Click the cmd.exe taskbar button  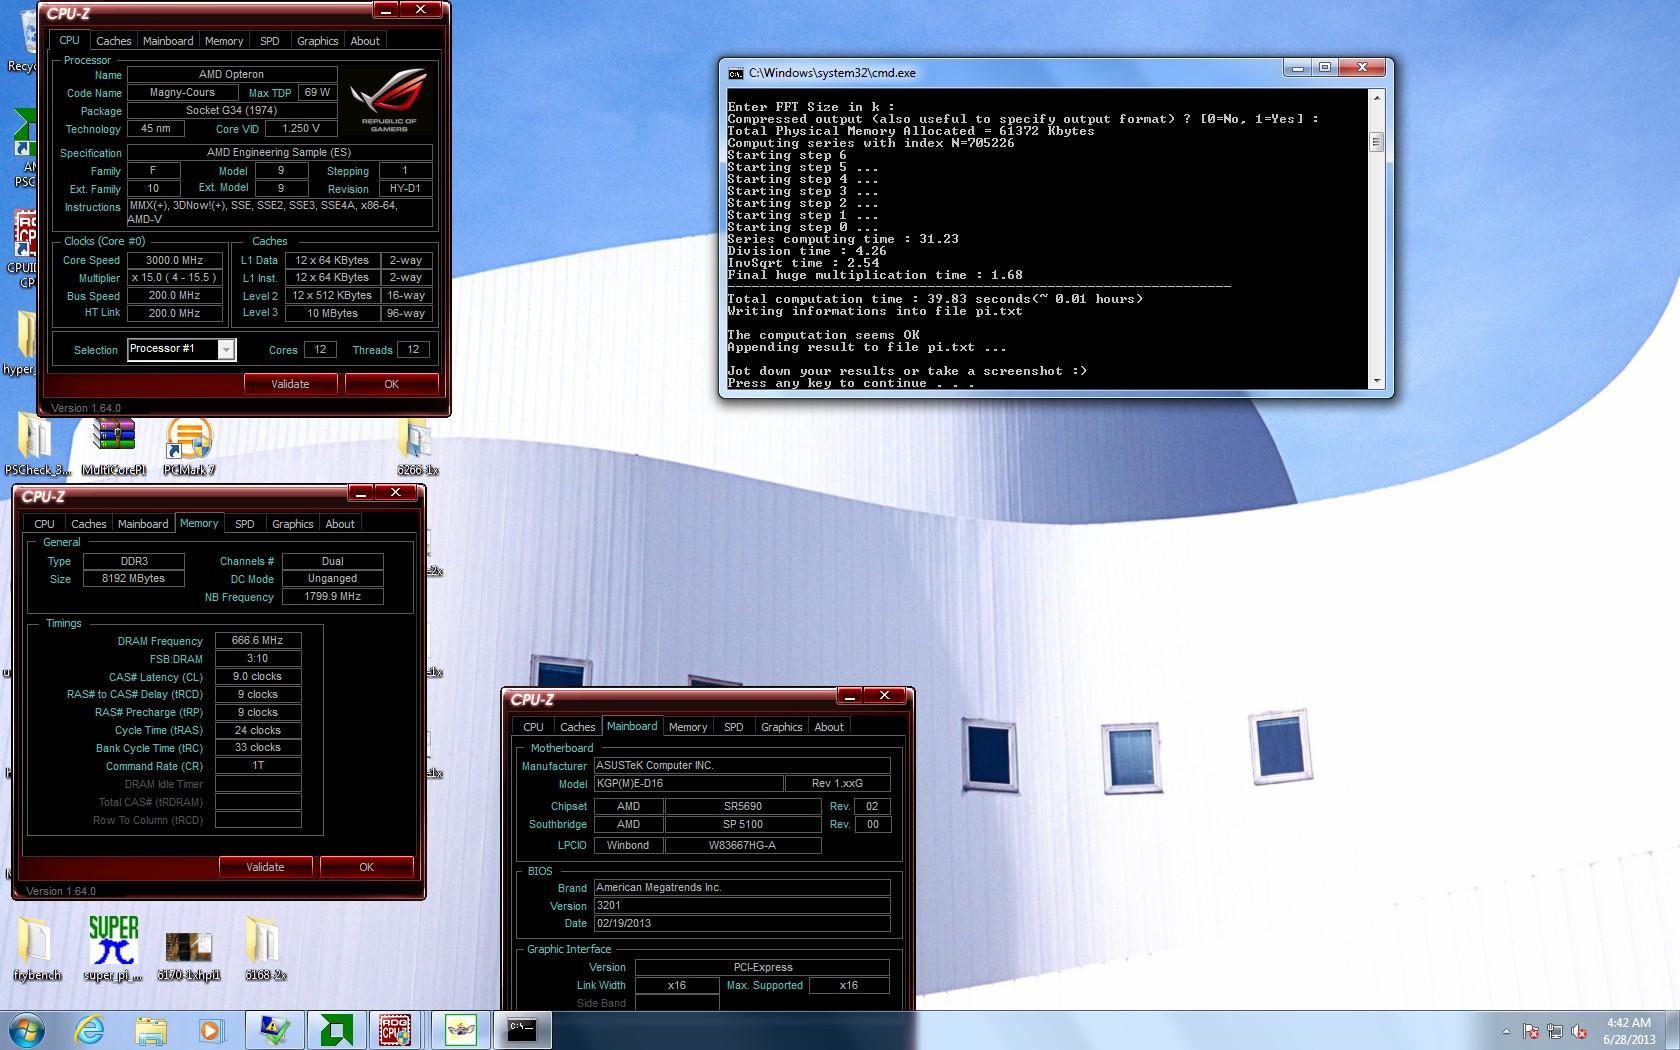pos(523,1030)
